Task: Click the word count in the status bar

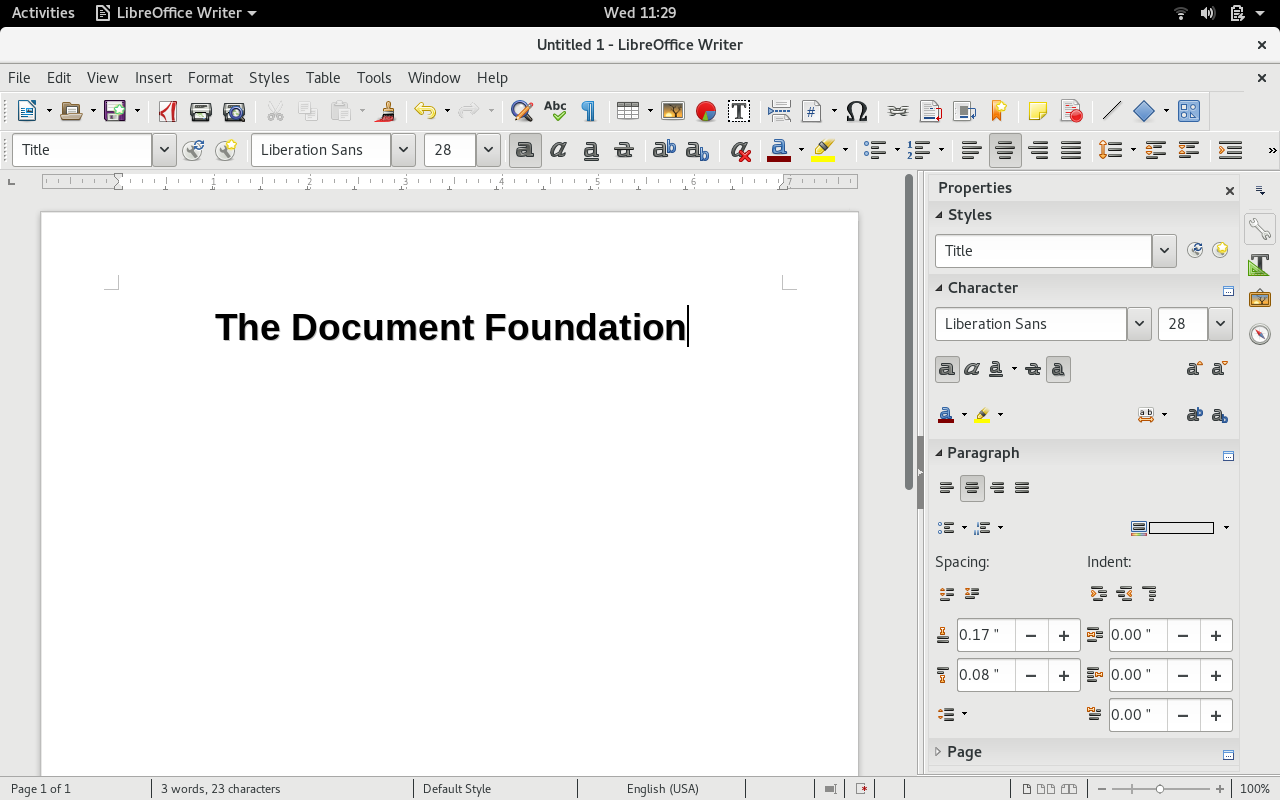Action: point(220,789)
